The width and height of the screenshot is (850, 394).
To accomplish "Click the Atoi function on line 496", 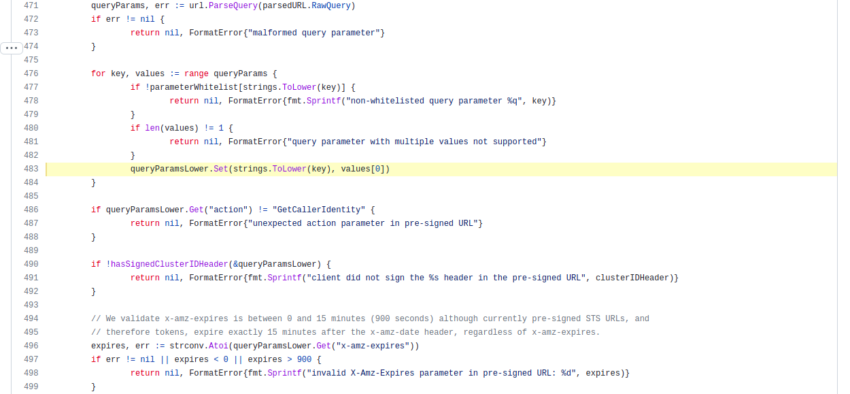I will click(208, 346).
